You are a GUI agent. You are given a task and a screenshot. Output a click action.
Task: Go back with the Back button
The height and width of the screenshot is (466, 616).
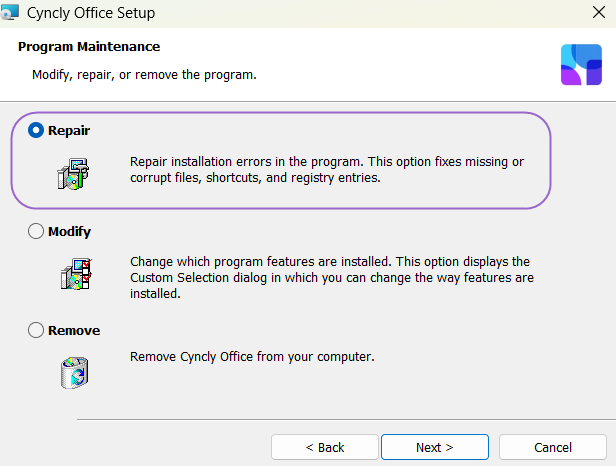pyautogui.click(x=324, y=447)
